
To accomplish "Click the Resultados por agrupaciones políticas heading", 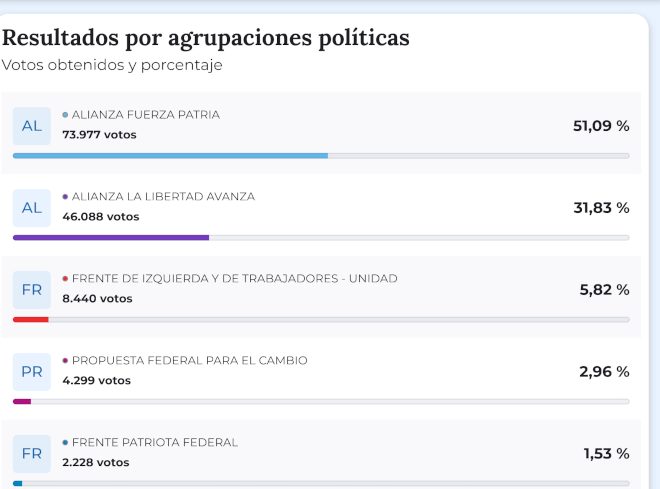I will (205, 38).
